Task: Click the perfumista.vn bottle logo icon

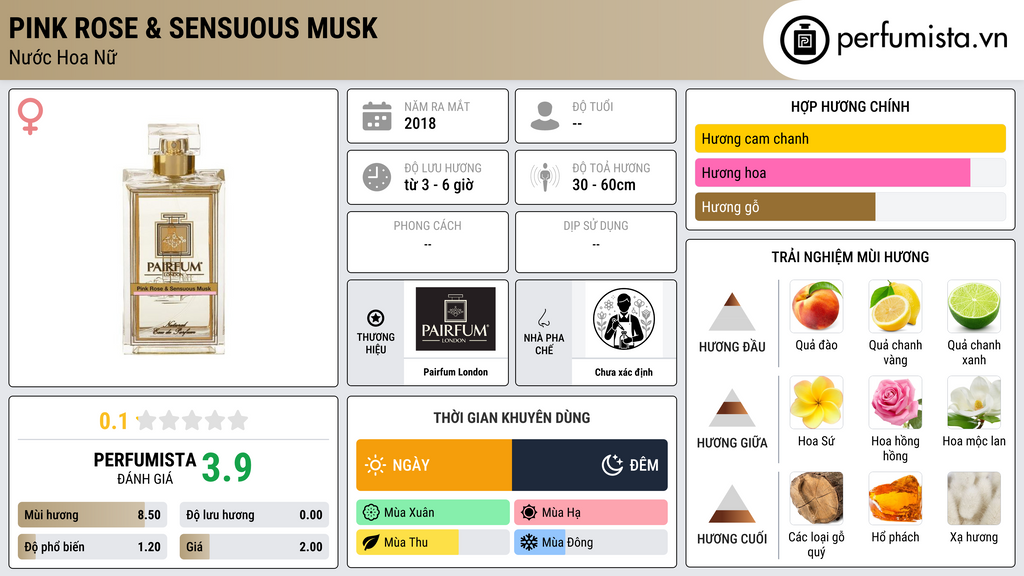Action: pyautogui.click(x=805, y=40)
